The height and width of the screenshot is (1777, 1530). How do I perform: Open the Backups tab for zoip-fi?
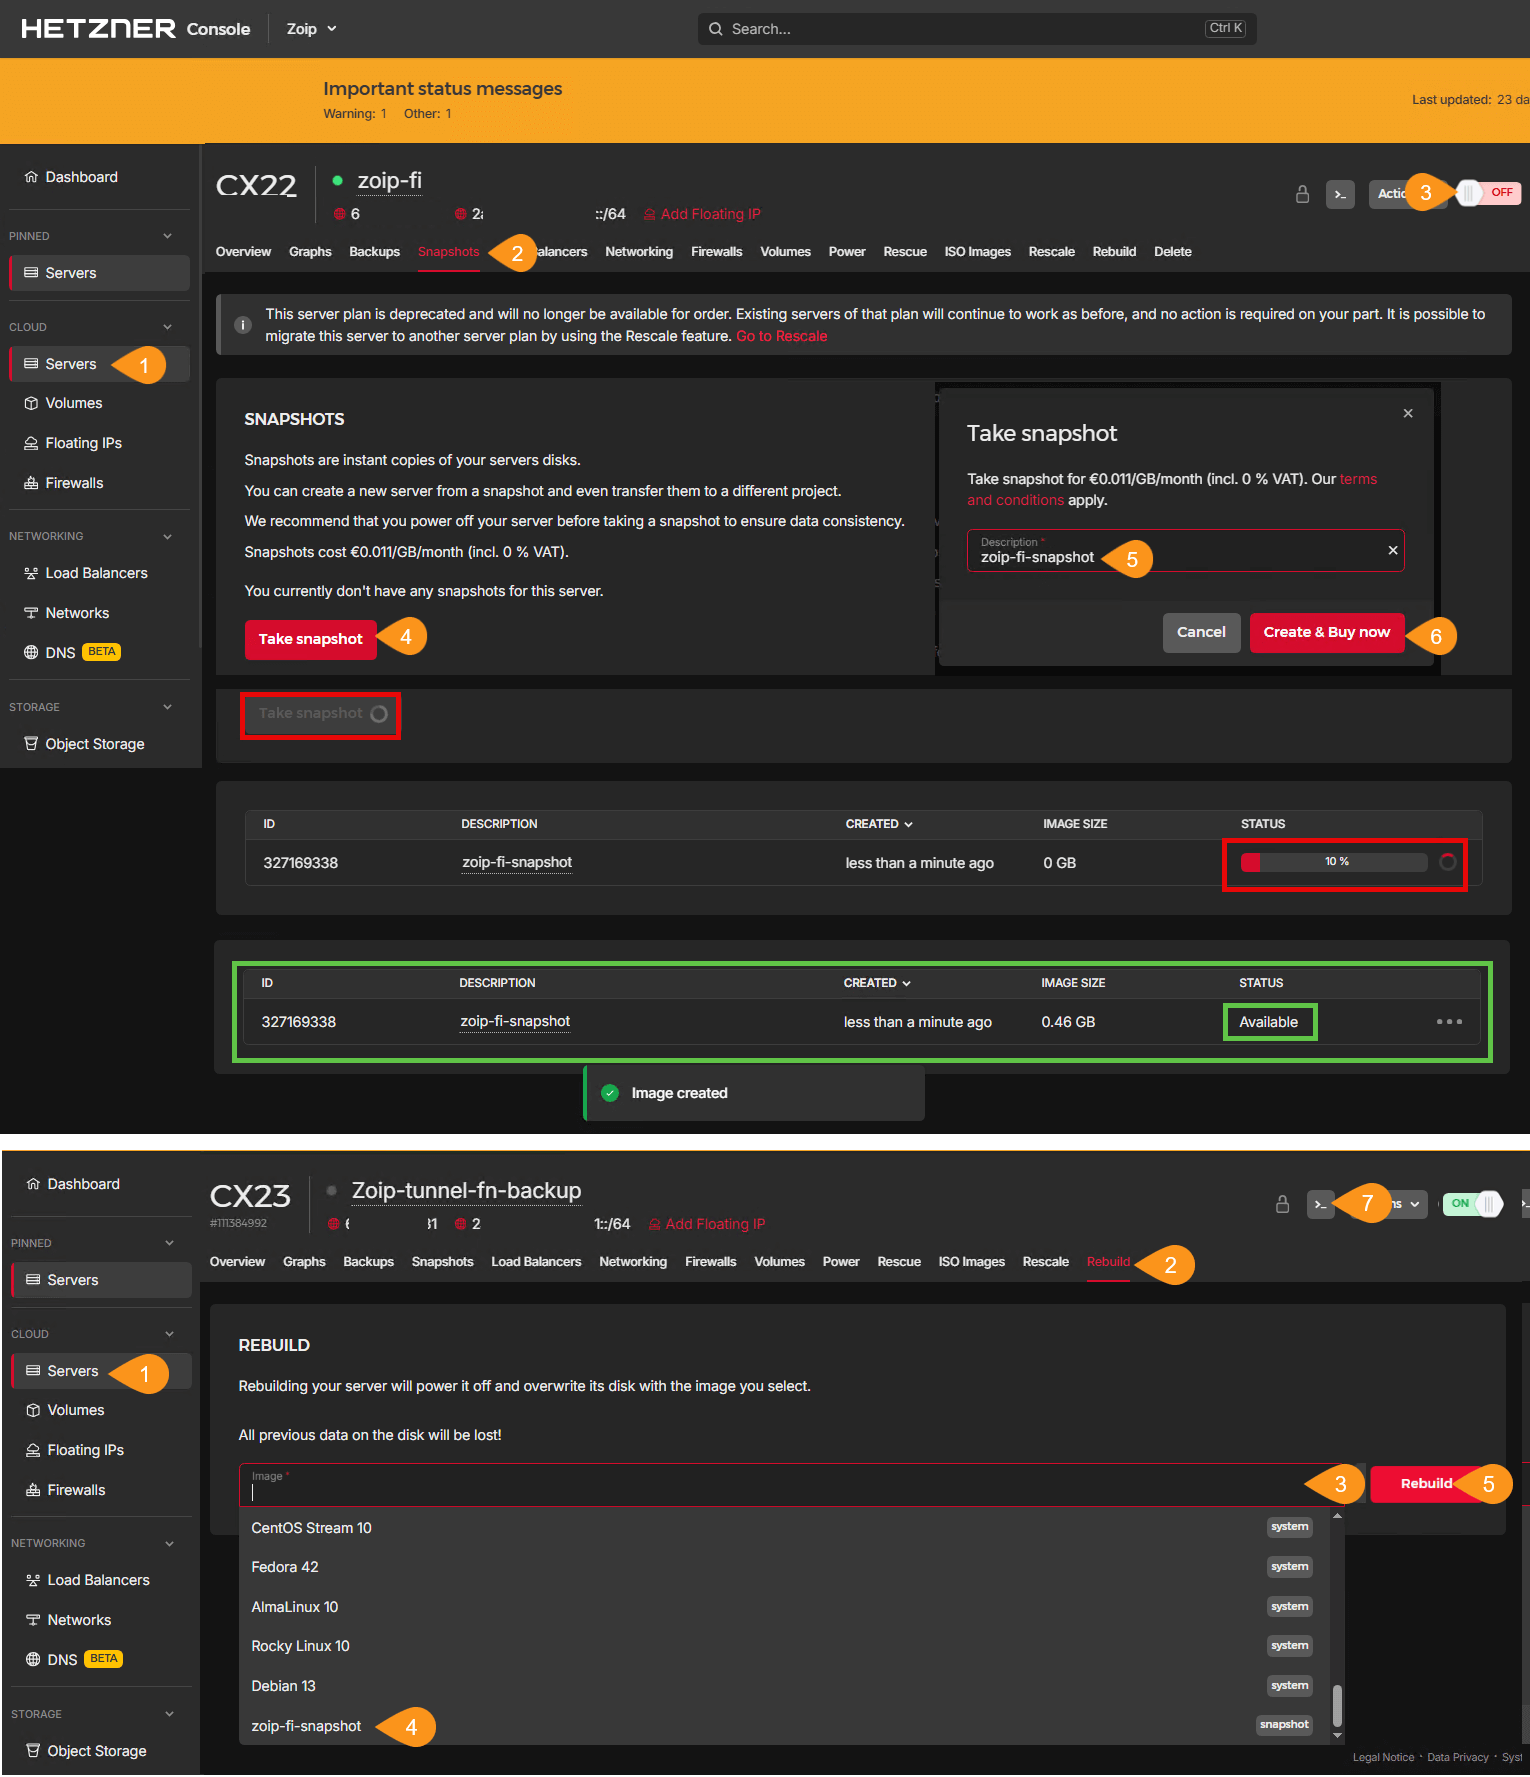tap(374, 252)
